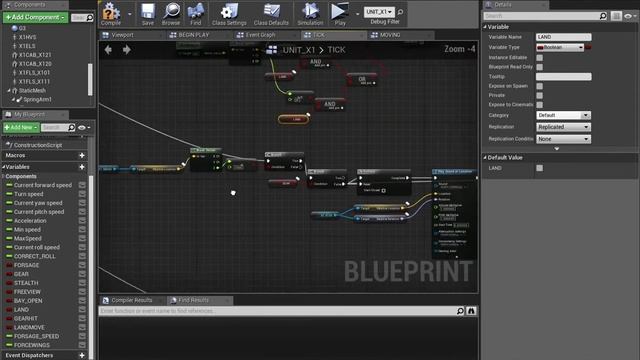Click the UNIT_X1 breadcrumb
The height and width of the screenshot is (360, 640).
click(299, 50)
